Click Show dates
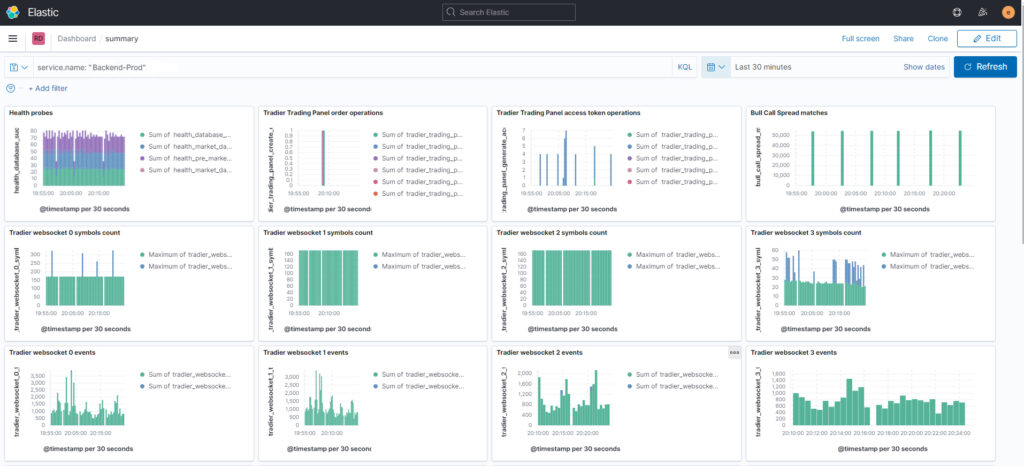Image resolution: width=1024 pixels, height=466 pixels. pos(923,67)
